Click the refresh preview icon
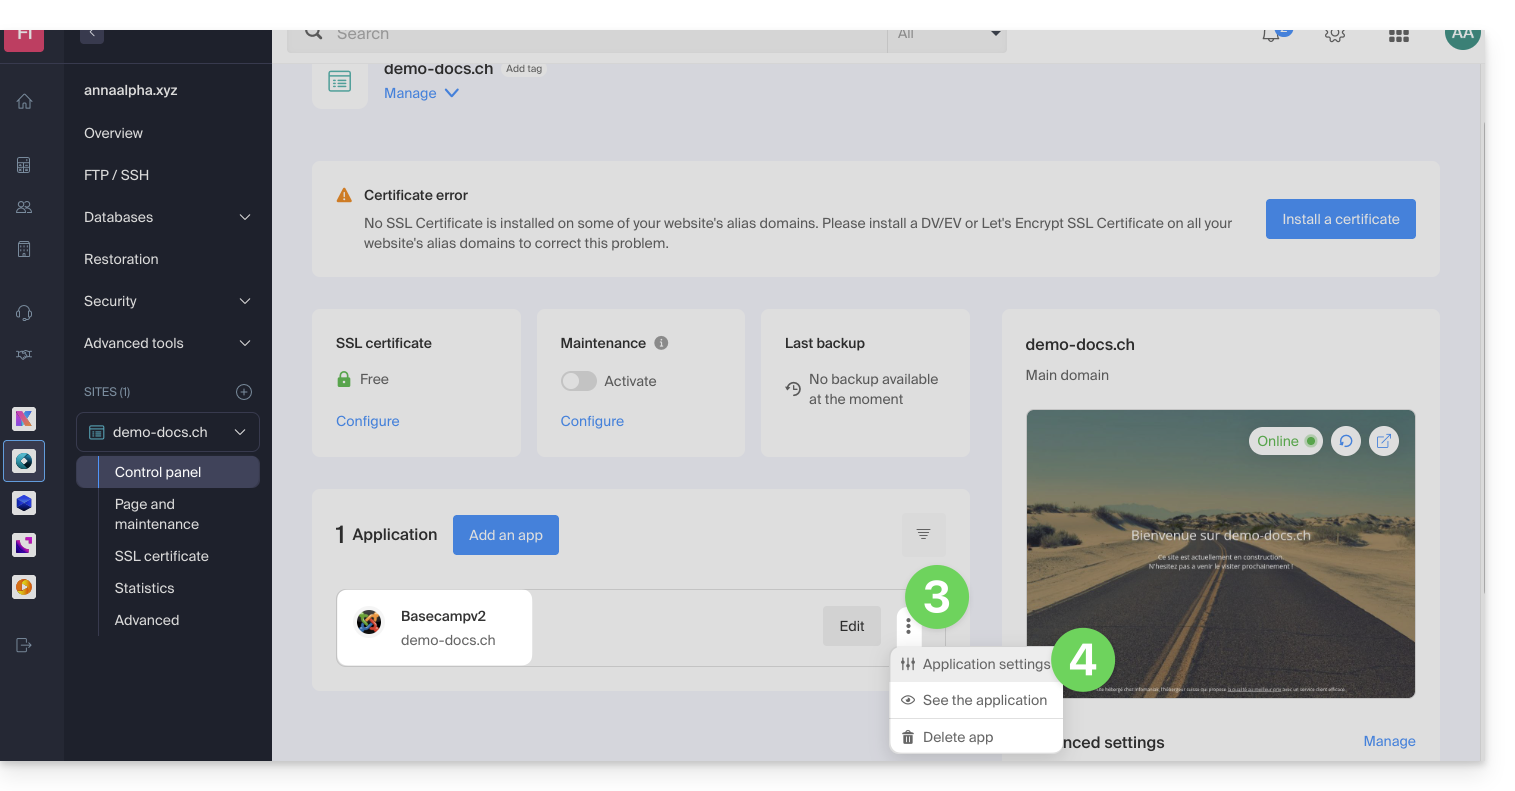Viewport: 1515px width, 791px height. pos(1346,441)
